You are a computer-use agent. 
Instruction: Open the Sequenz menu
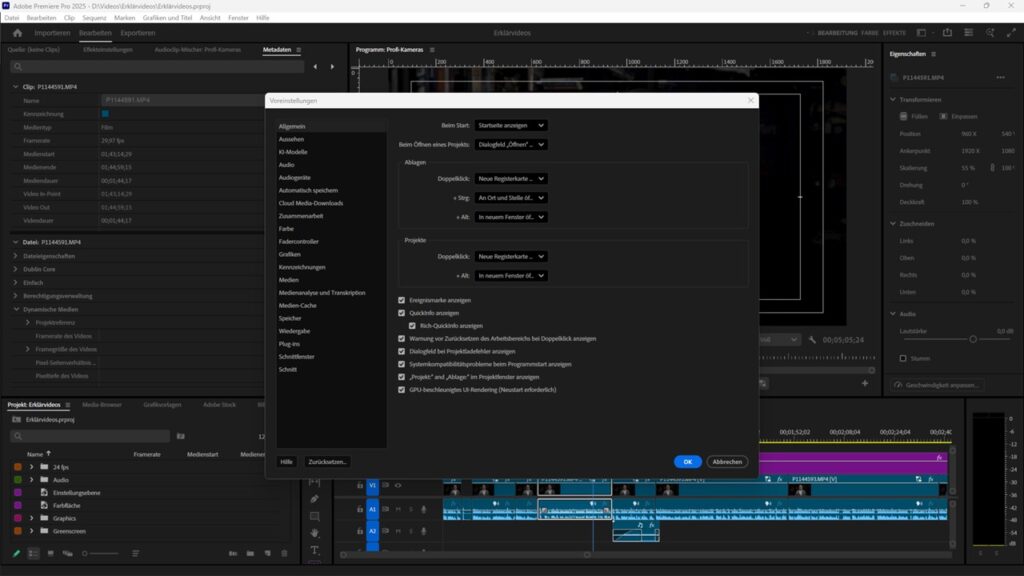click(96, 17)
